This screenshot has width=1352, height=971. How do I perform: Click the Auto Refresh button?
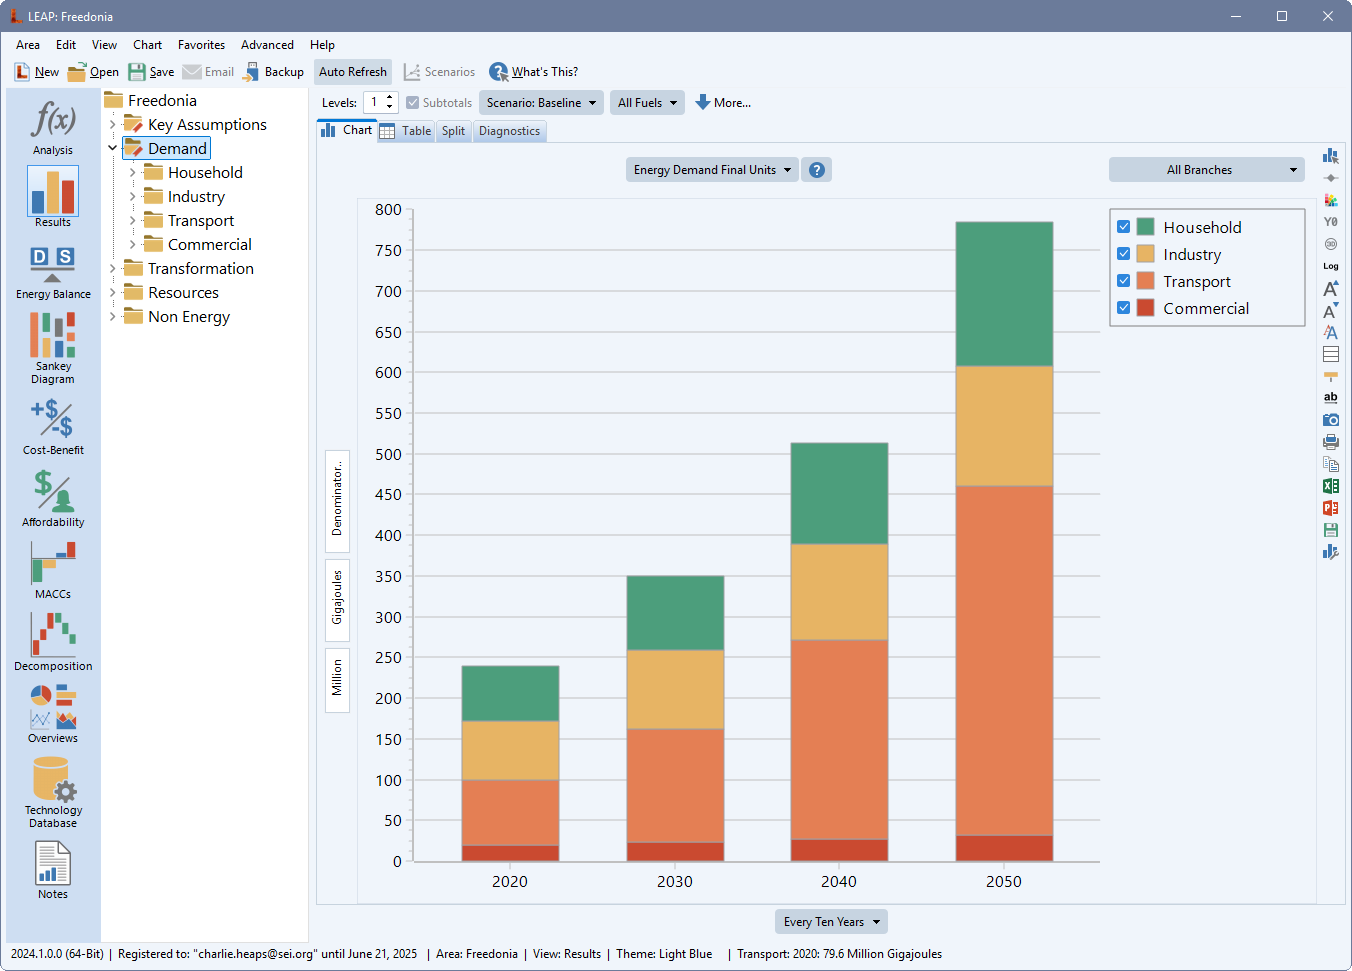coord(352,72)
